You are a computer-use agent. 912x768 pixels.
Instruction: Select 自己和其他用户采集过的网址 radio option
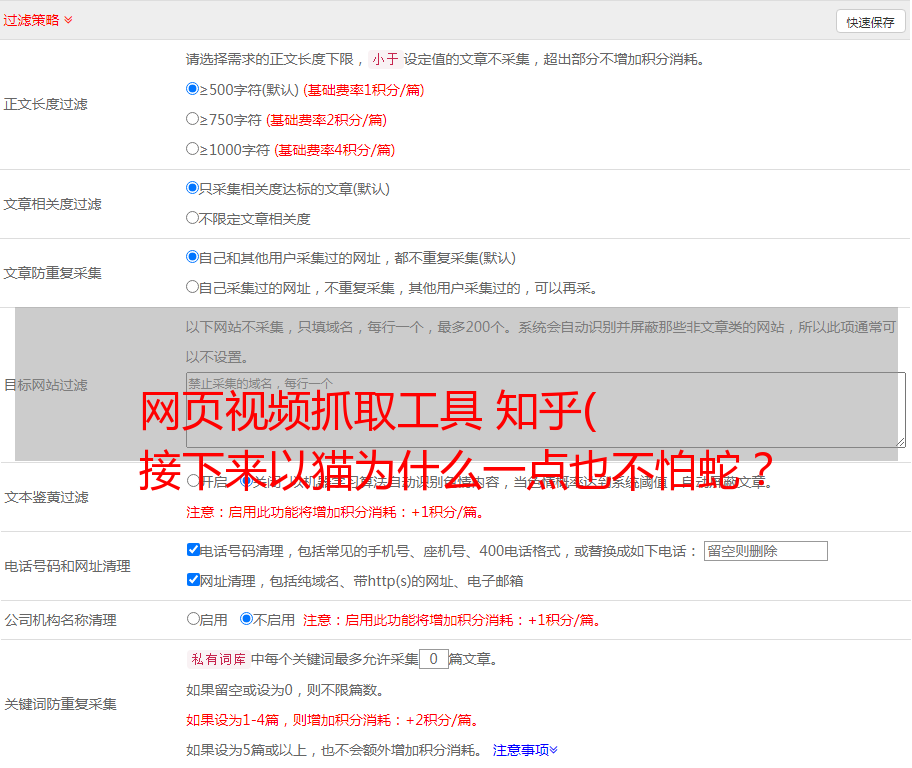click(x=193, y=257)
